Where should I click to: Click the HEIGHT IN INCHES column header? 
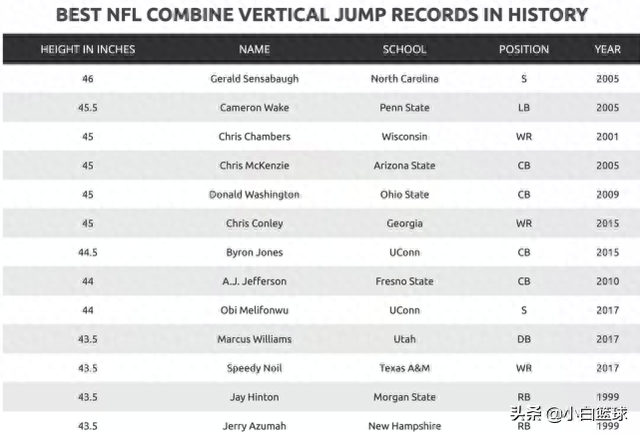[x=88, y=49]
